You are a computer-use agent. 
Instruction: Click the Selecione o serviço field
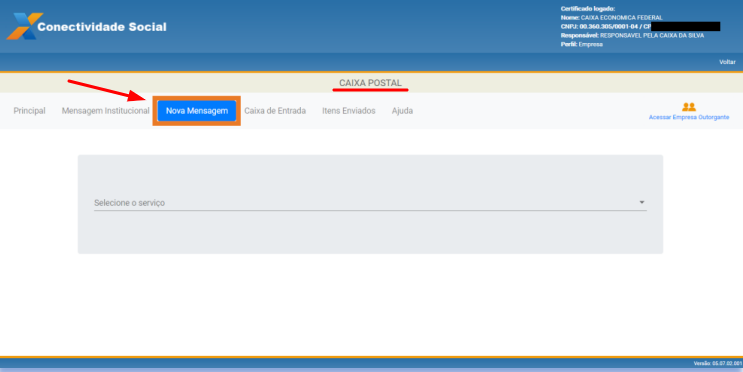click(x=370, y=203)
